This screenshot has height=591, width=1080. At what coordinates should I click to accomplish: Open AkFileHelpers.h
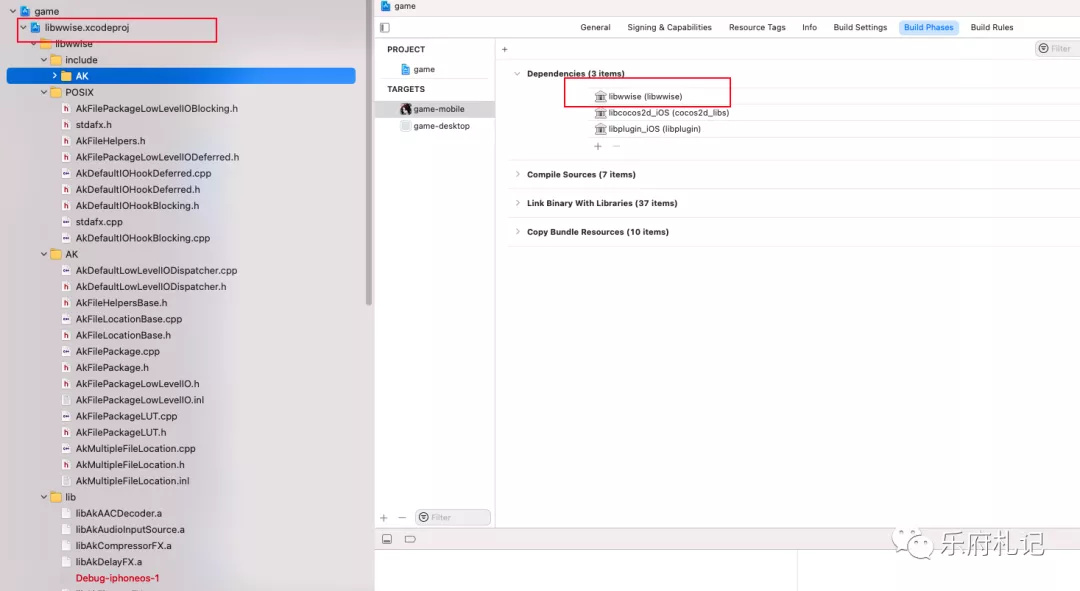coord(110,141)
